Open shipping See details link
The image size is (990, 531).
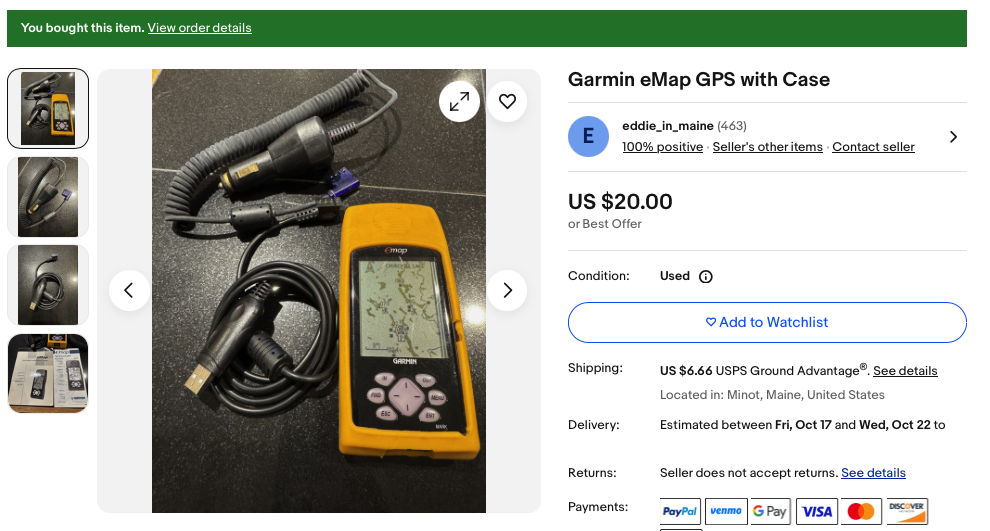pyautogui.click(x=905, y=371)
